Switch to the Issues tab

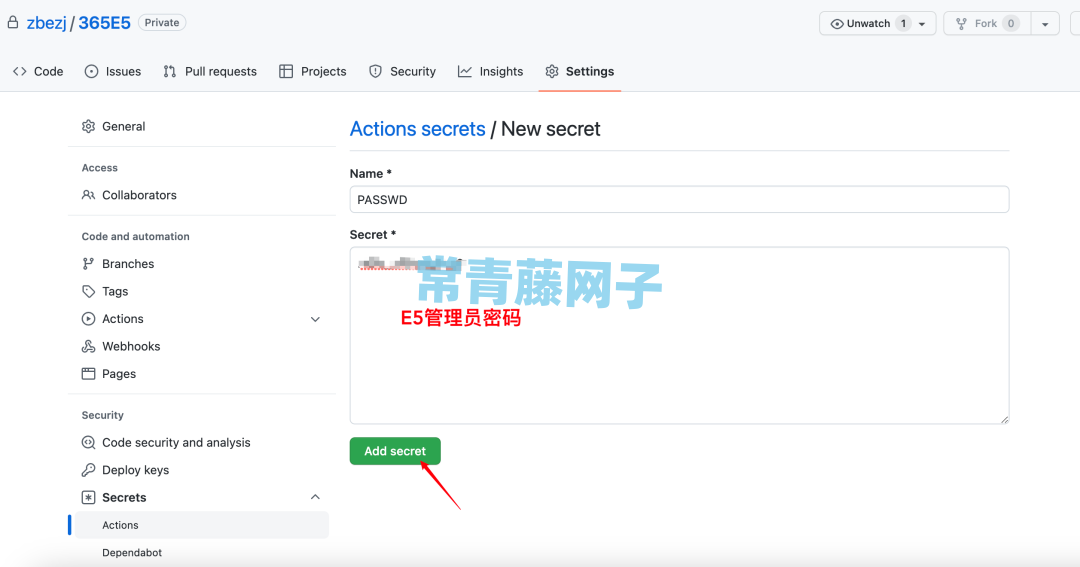tap(113, 72)
